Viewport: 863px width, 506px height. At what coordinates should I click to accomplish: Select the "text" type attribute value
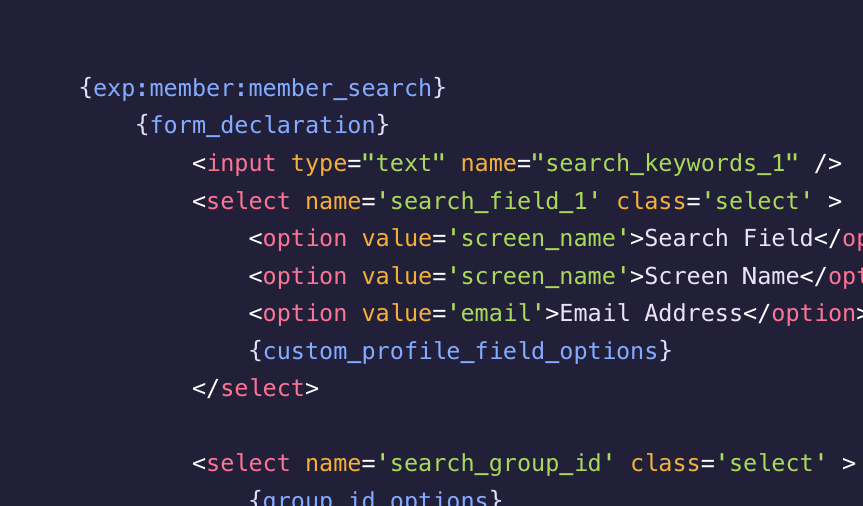click(x=403, y=164)
